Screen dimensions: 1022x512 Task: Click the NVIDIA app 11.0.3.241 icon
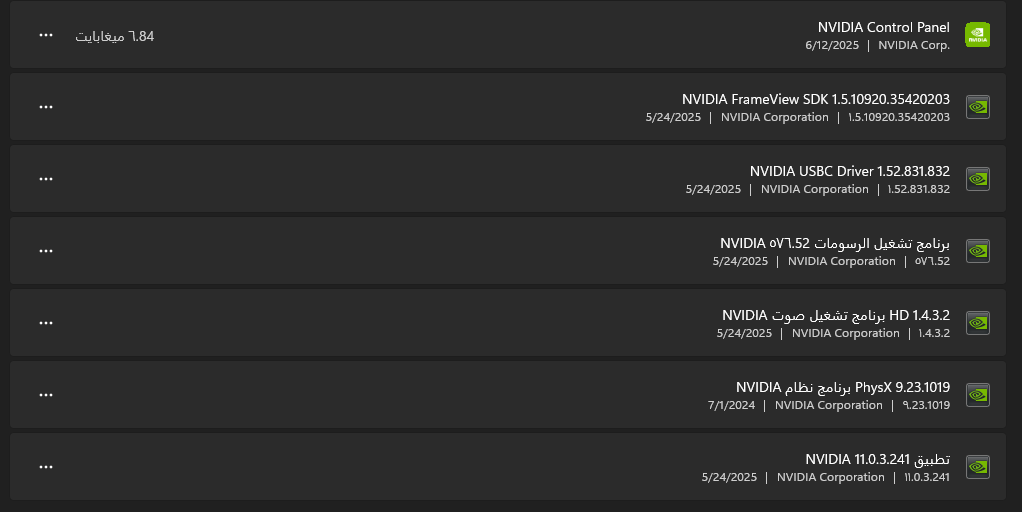point(978,467)
